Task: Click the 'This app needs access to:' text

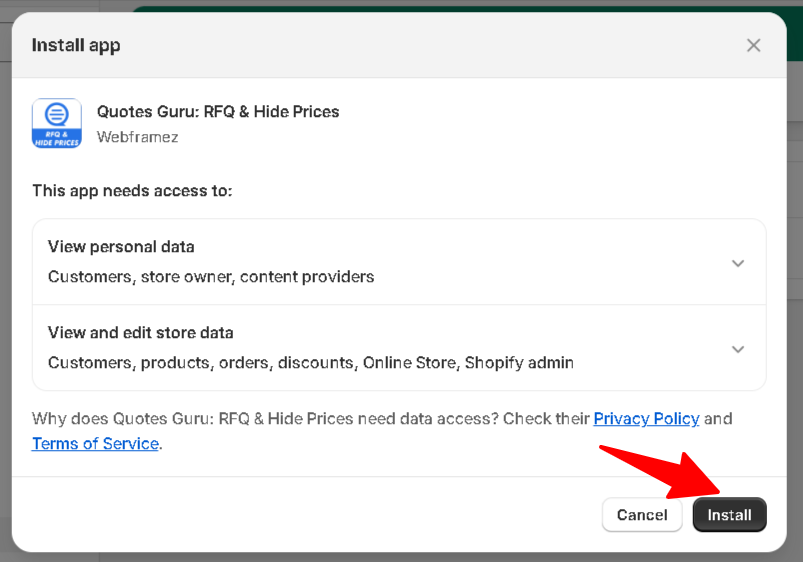Action: coord(132,190)
